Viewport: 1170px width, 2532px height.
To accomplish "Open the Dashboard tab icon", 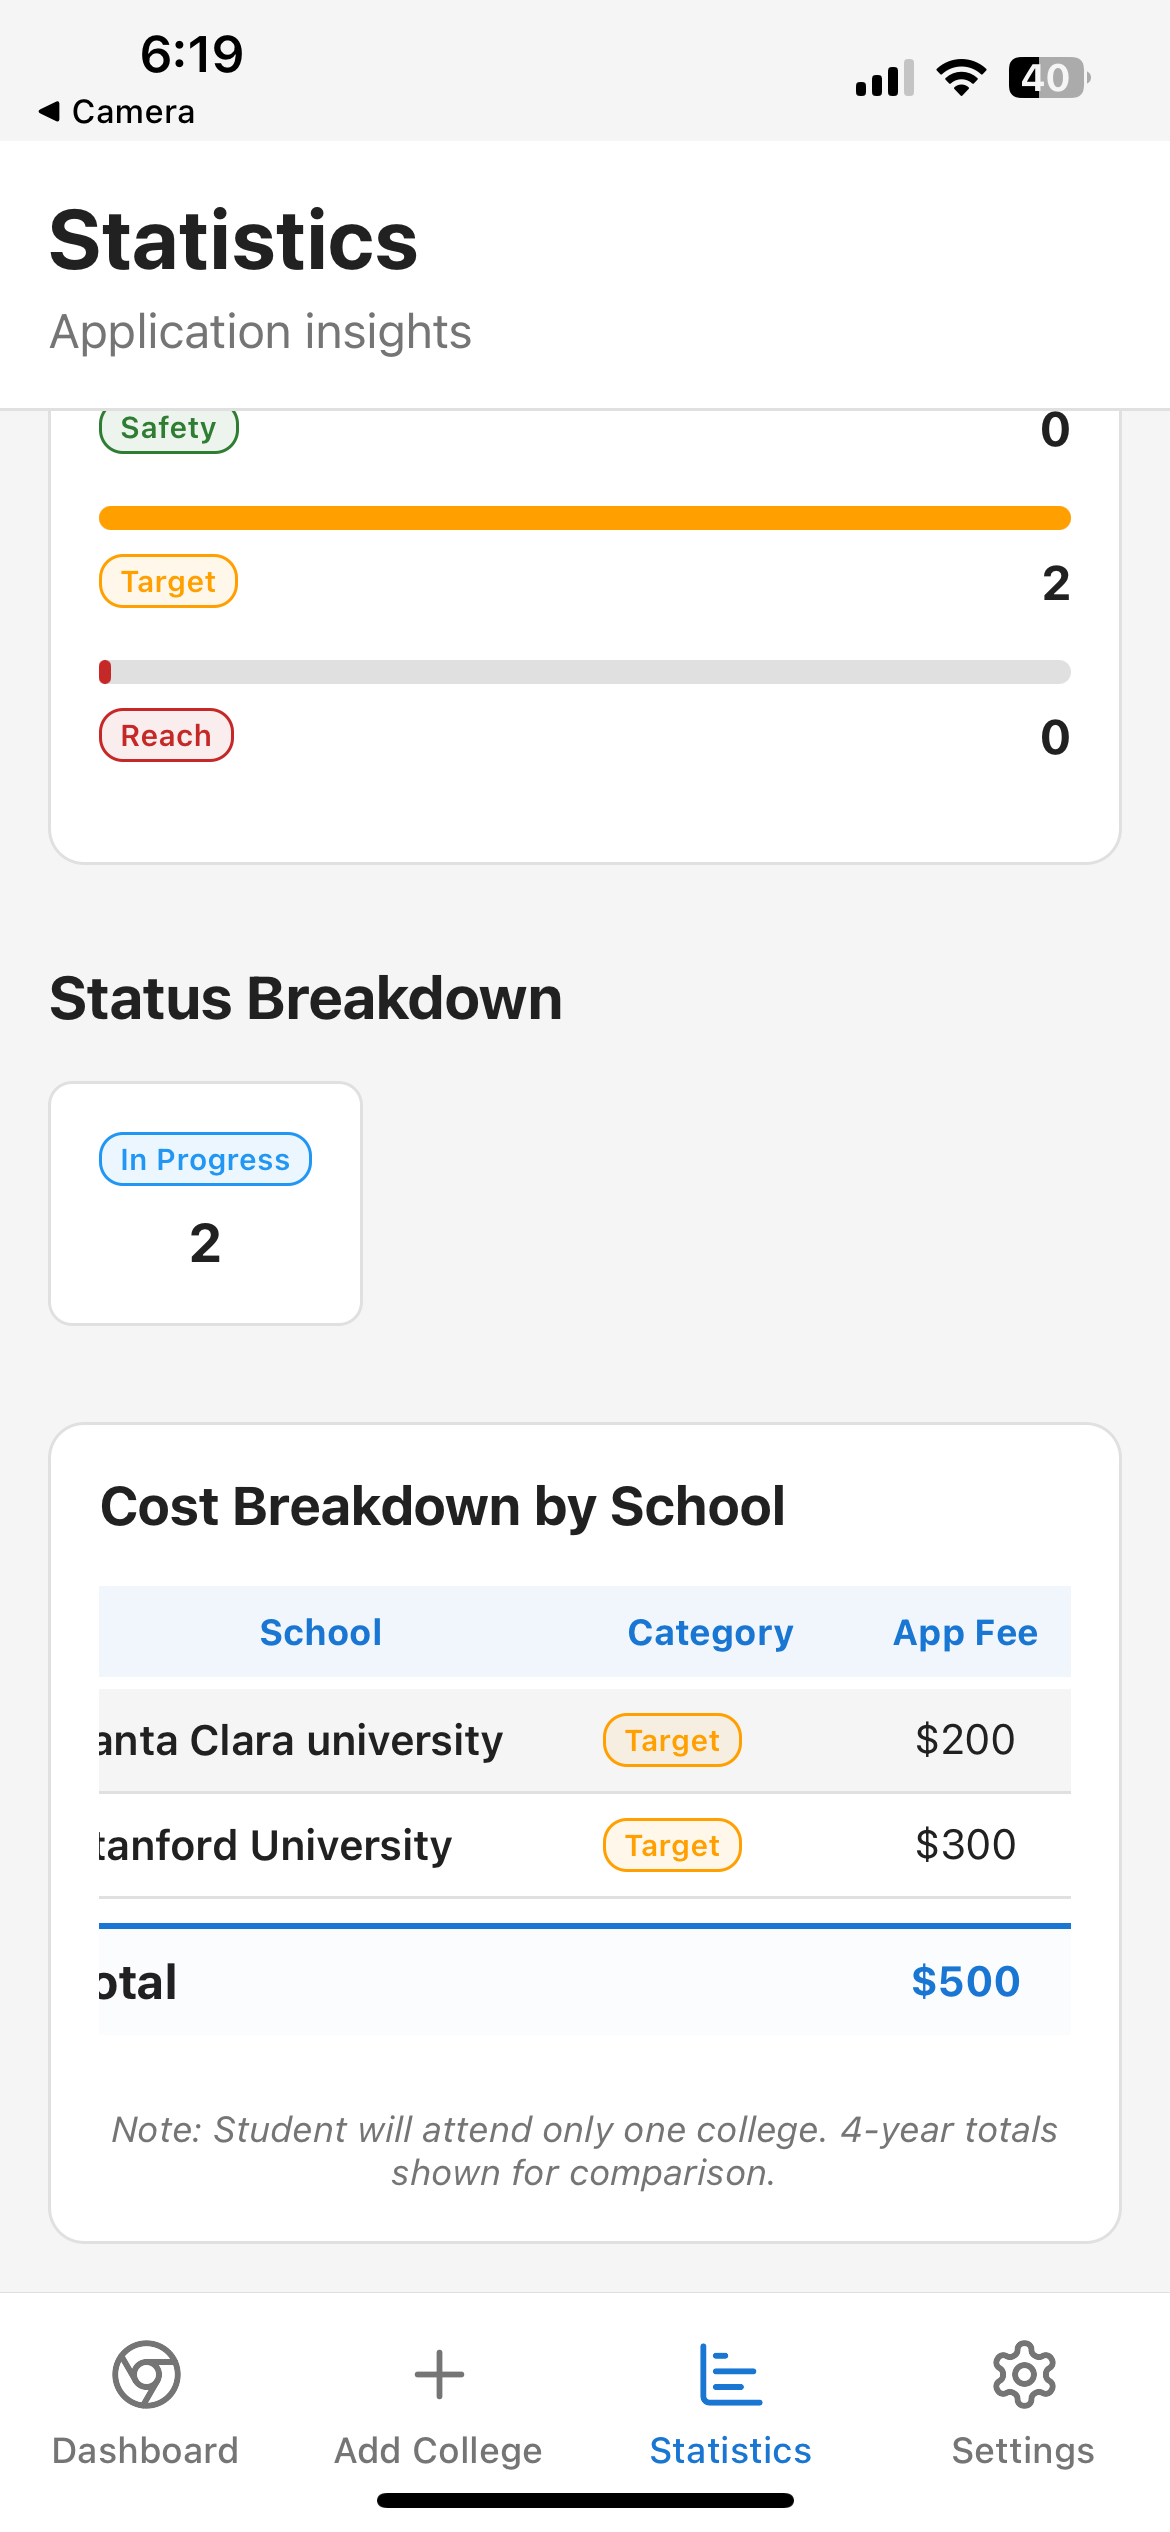I will (146, 2374).
